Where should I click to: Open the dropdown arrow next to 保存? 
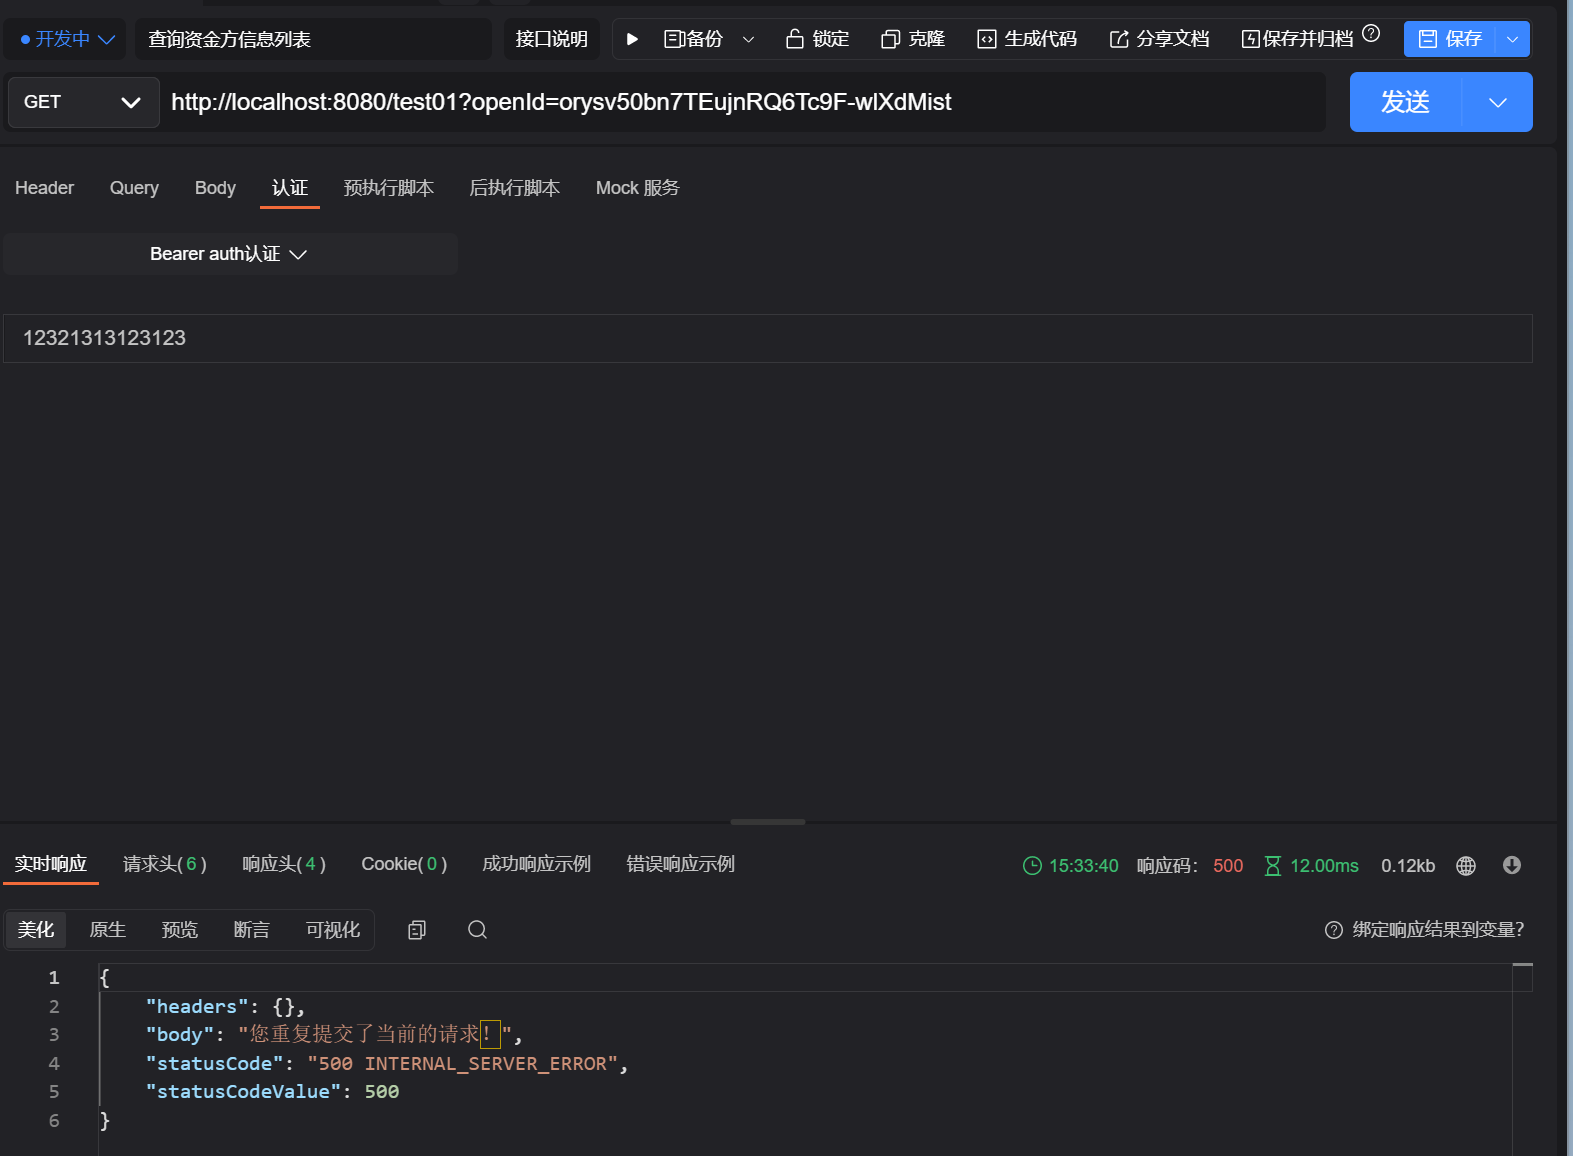click(x=1513, y=39)
